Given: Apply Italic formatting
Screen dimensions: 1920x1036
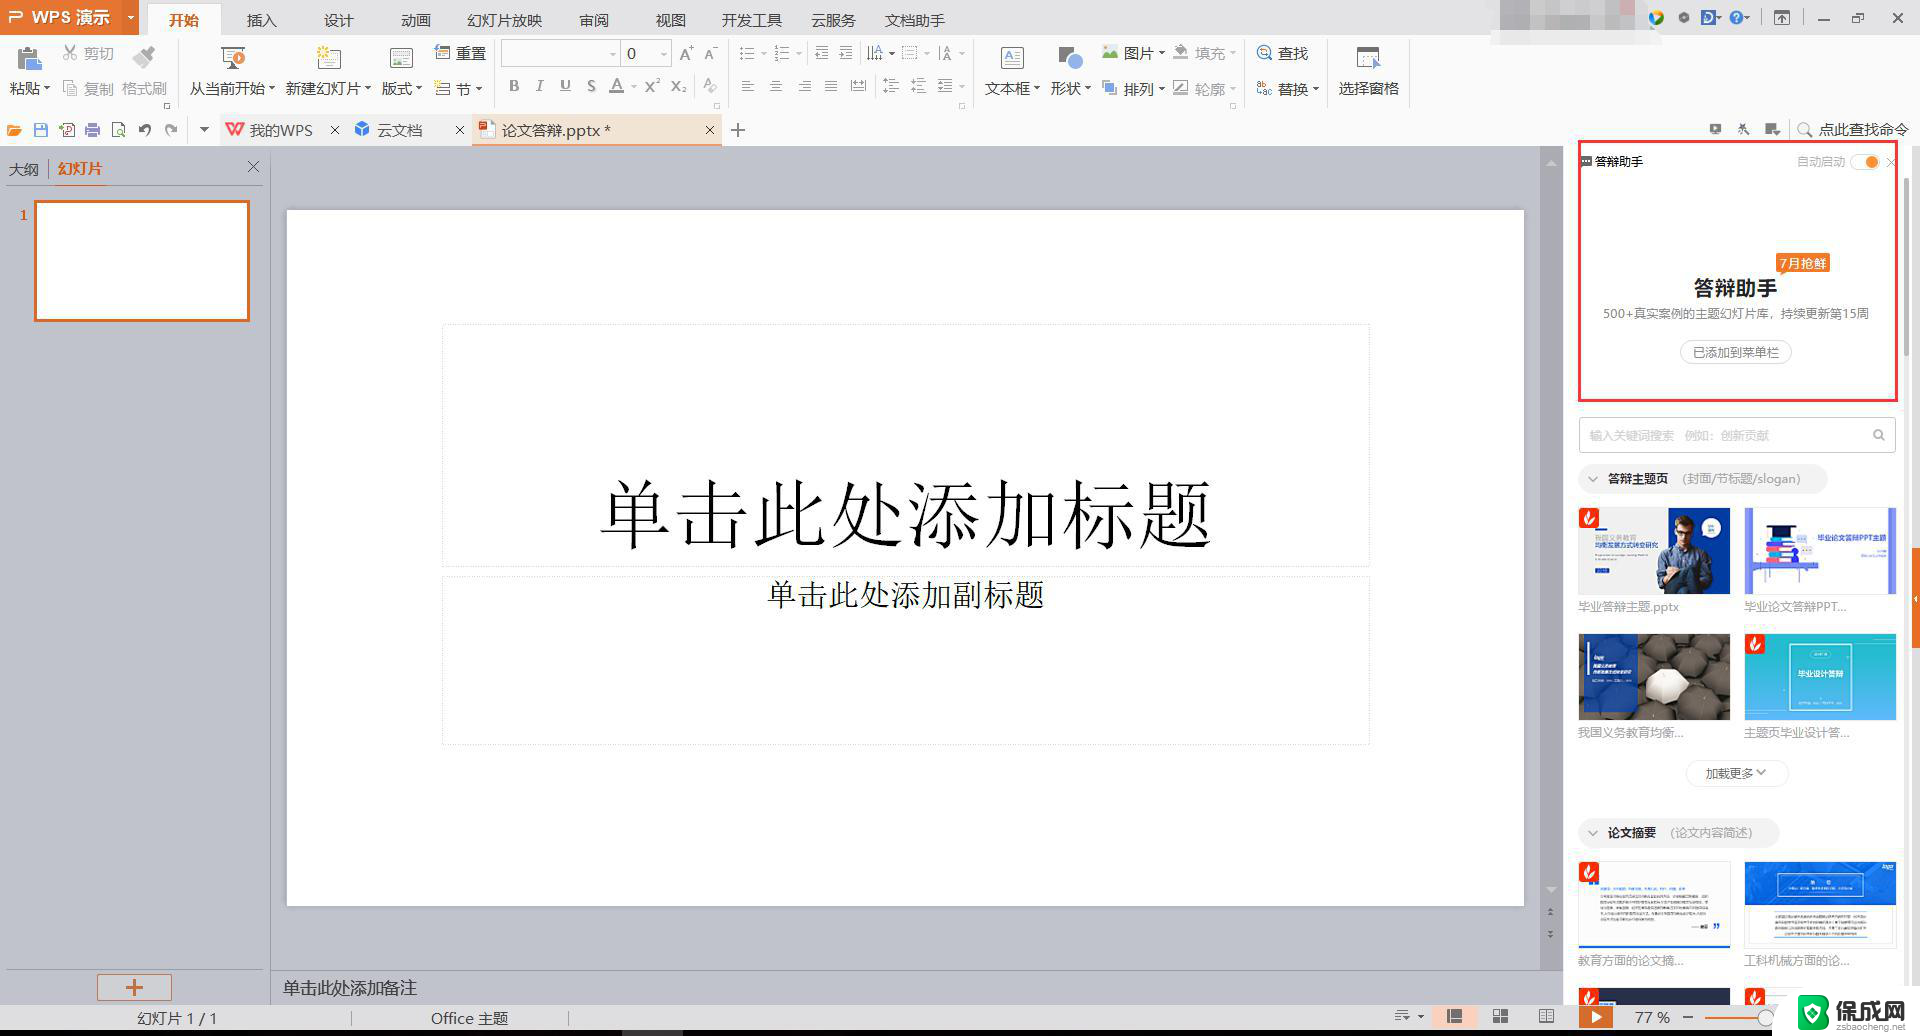Looking at the screenshot, I should pos(540,86).
